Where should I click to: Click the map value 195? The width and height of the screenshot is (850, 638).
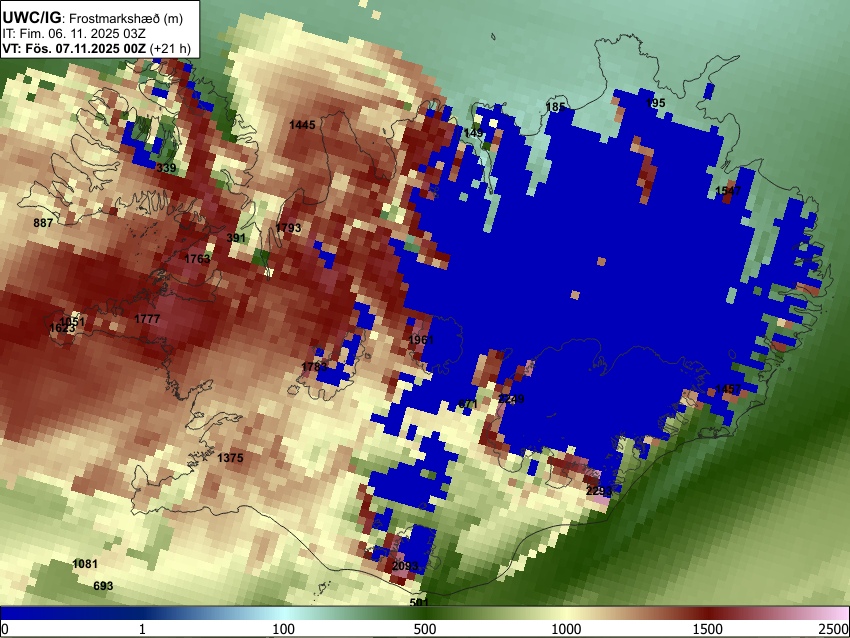pyautogui.click(x=655, y=103)
